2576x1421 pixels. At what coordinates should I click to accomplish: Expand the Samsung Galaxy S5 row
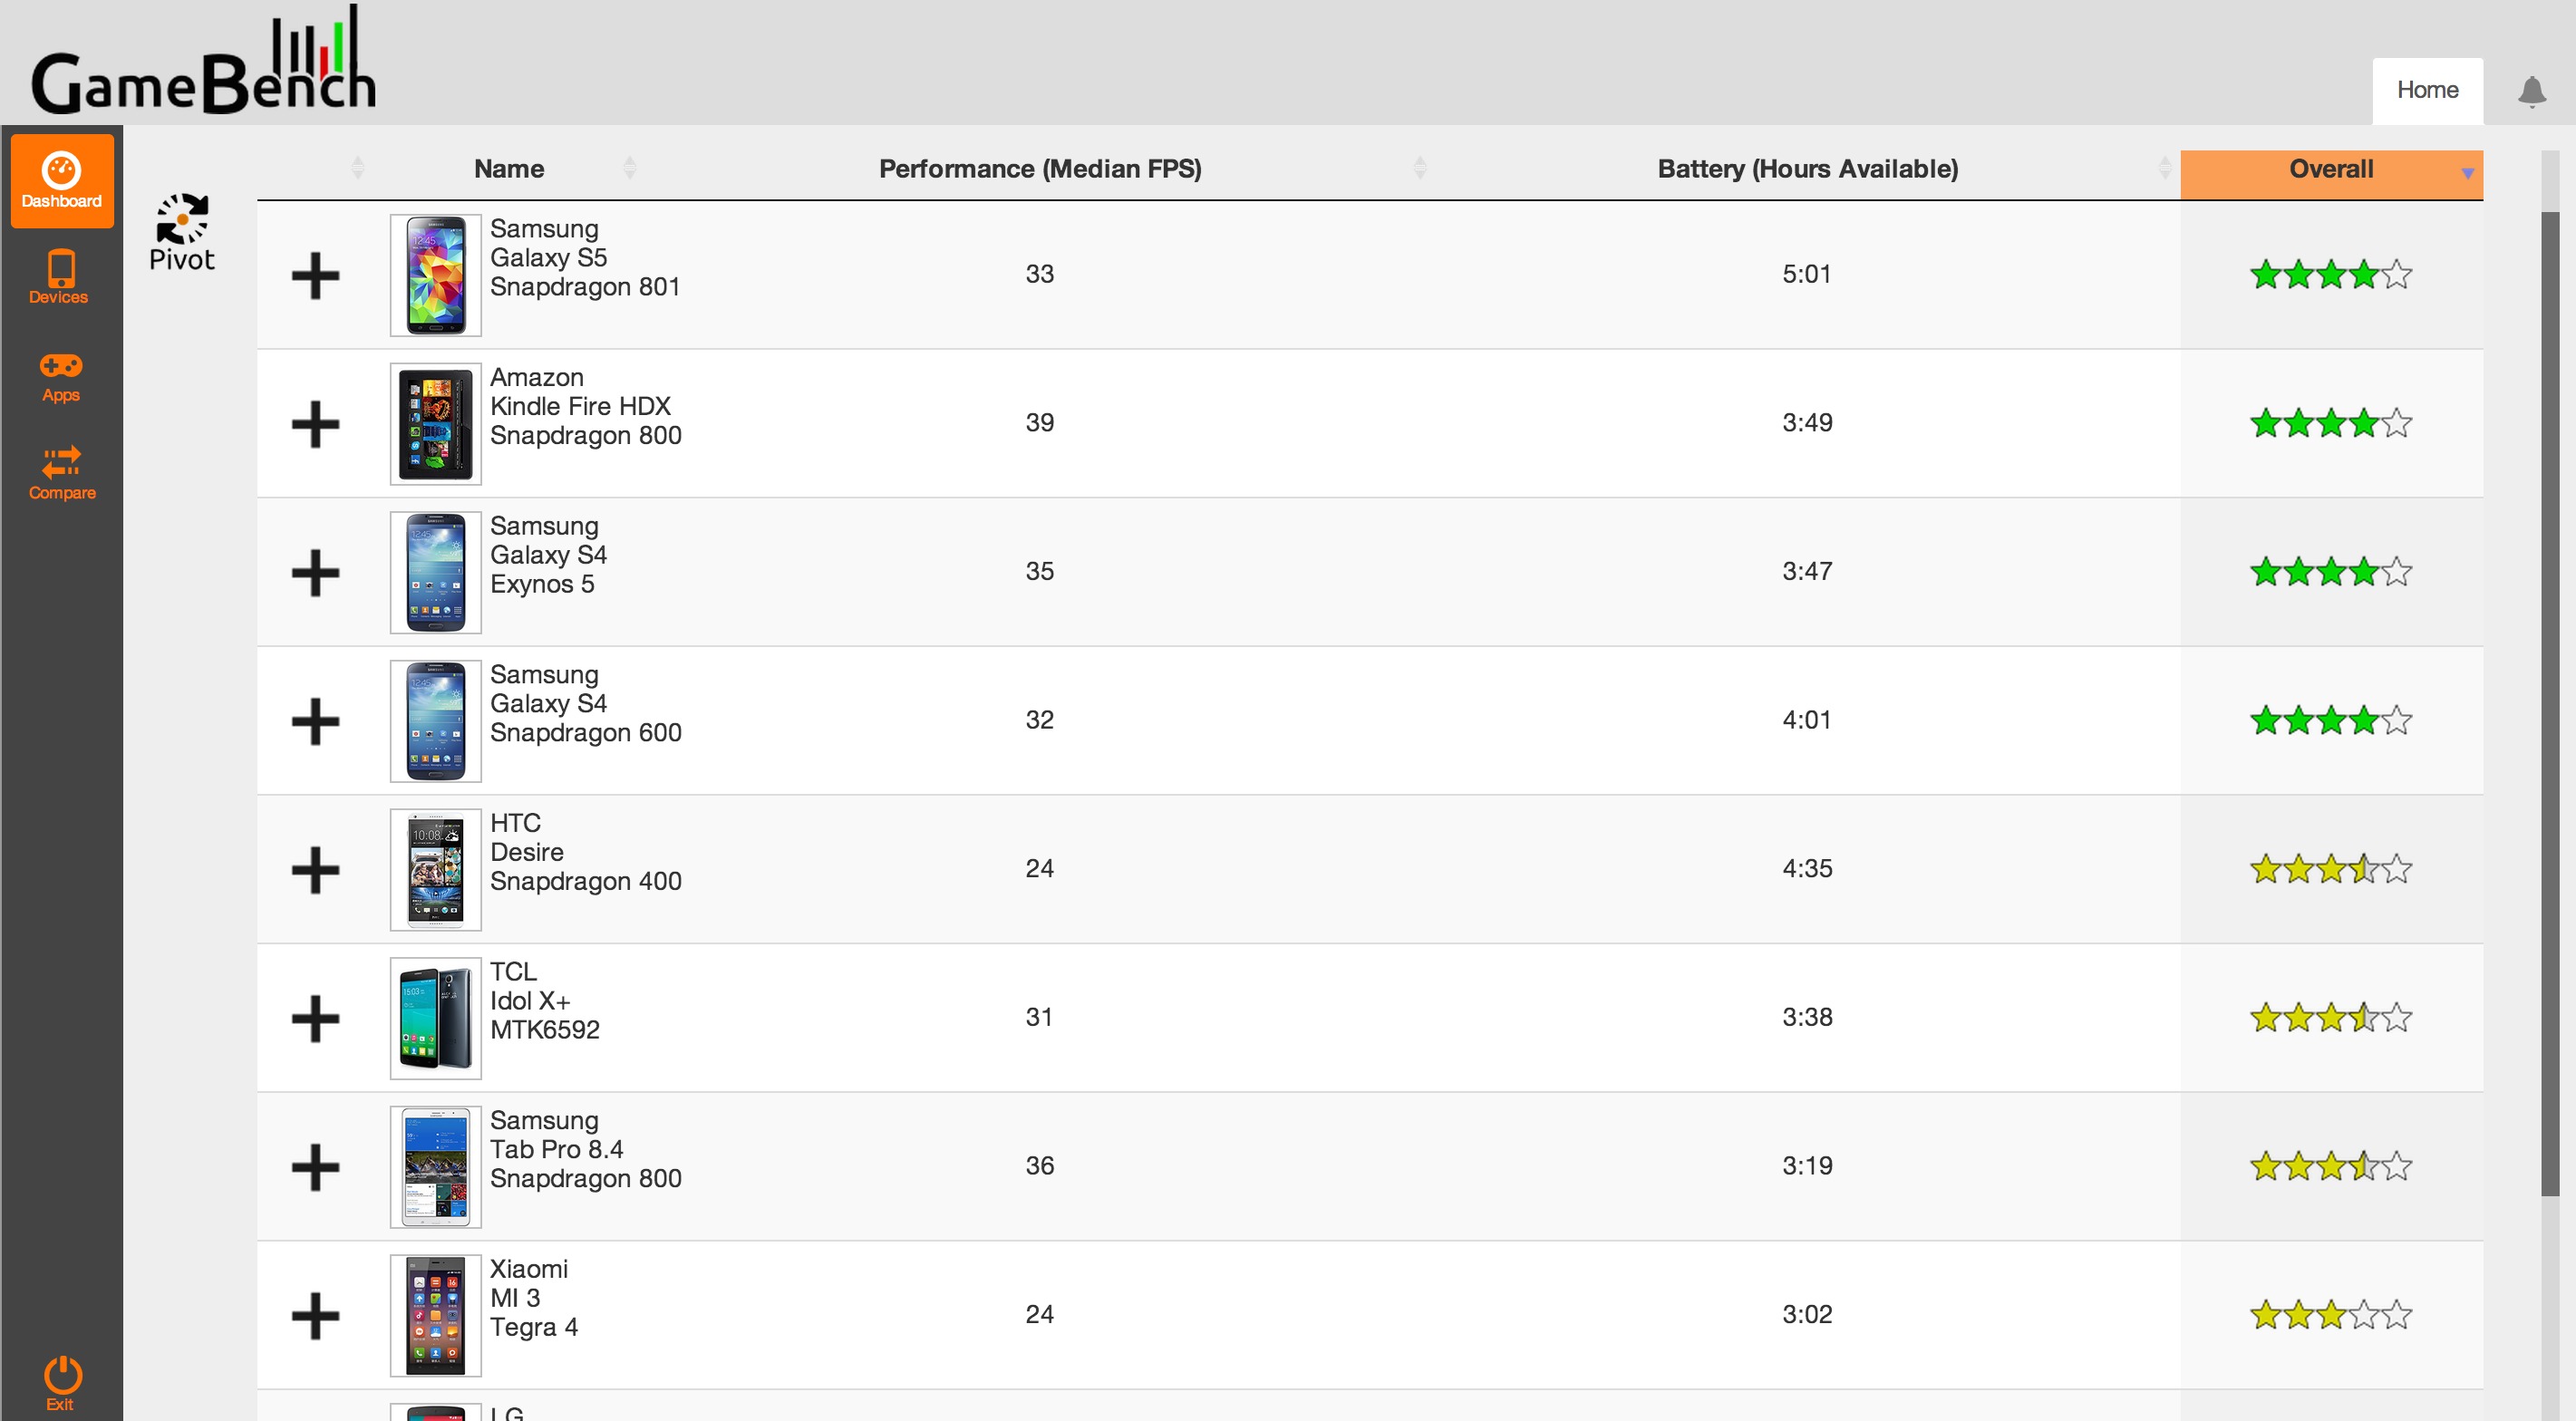[x=316, y=275]
